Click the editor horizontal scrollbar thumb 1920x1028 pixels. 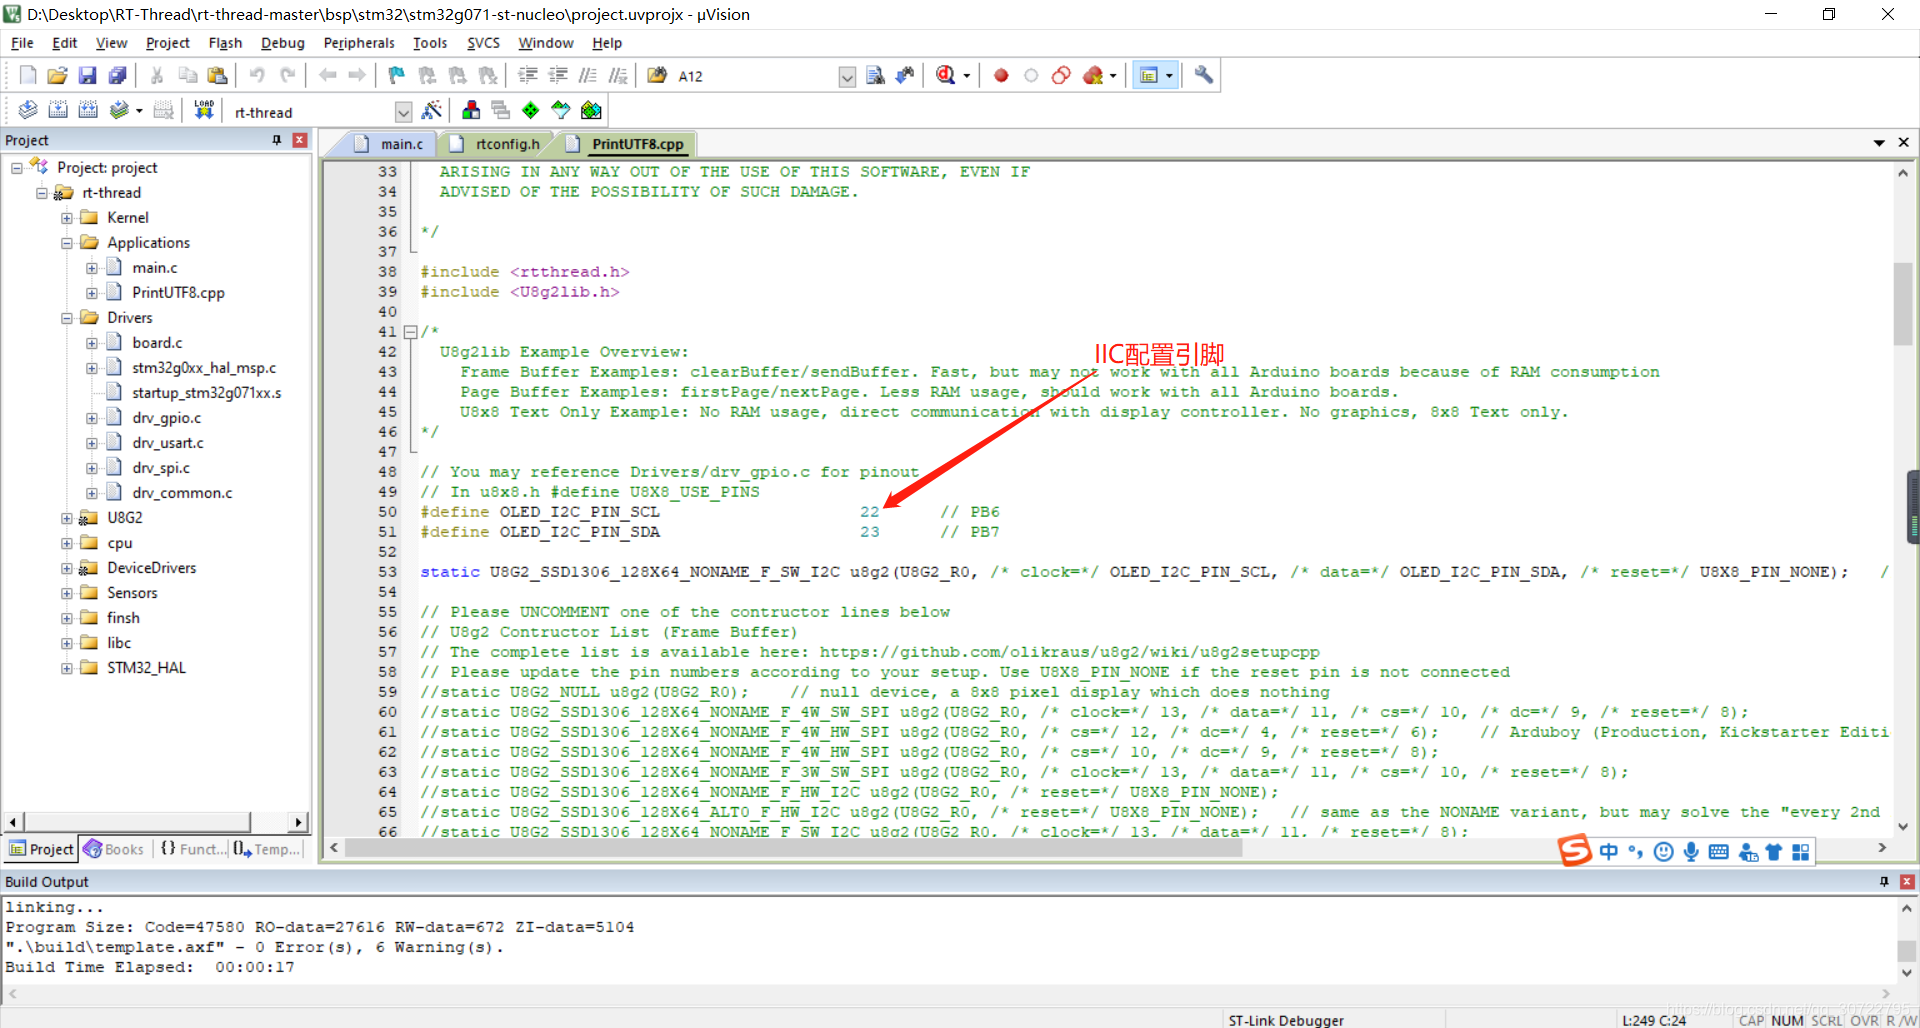[x=794, y=848]
